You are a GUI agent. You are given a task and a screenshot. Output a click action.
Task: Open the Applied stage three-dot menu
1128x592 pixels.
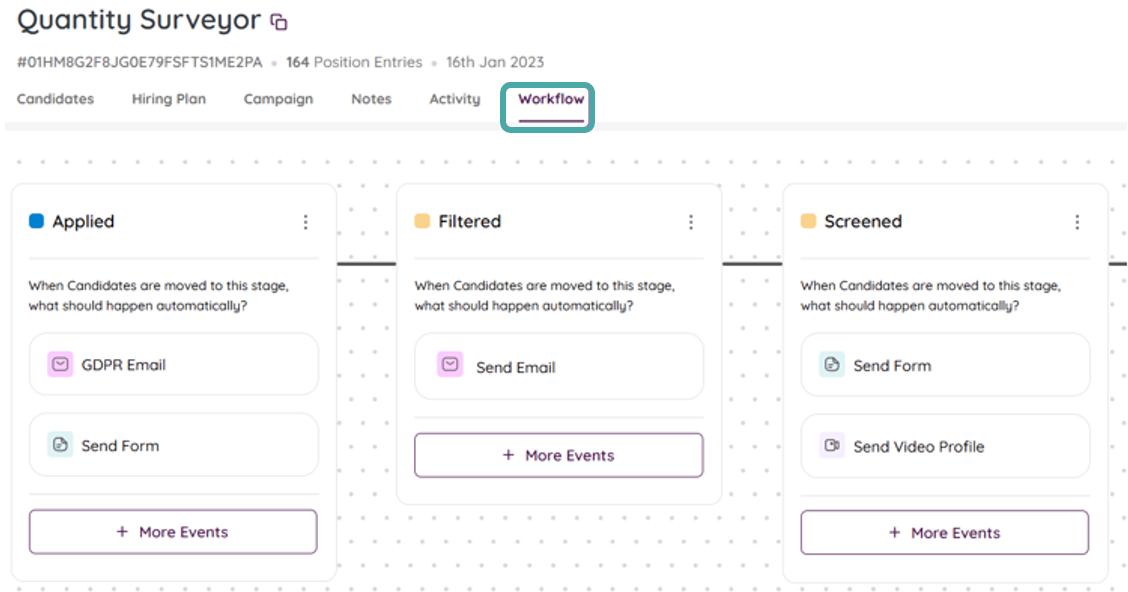[306, 222]
